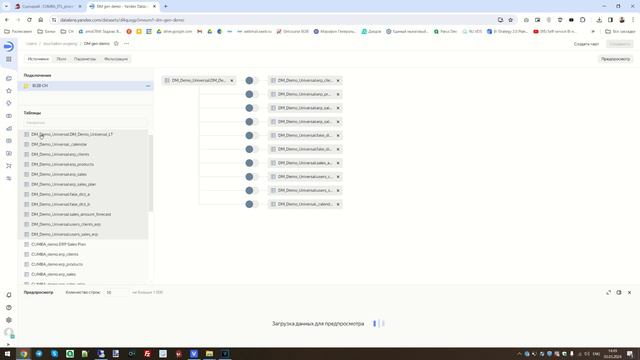Open Telegram from the taskbar

click(39, 354)
